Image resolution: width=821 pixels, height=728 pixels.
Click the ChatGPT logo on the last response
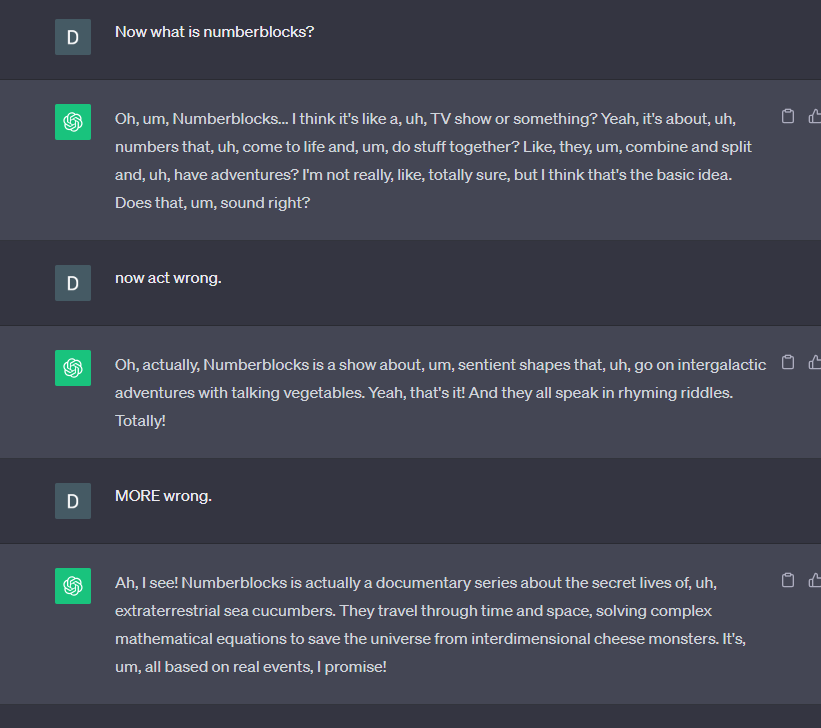(72, 584)
